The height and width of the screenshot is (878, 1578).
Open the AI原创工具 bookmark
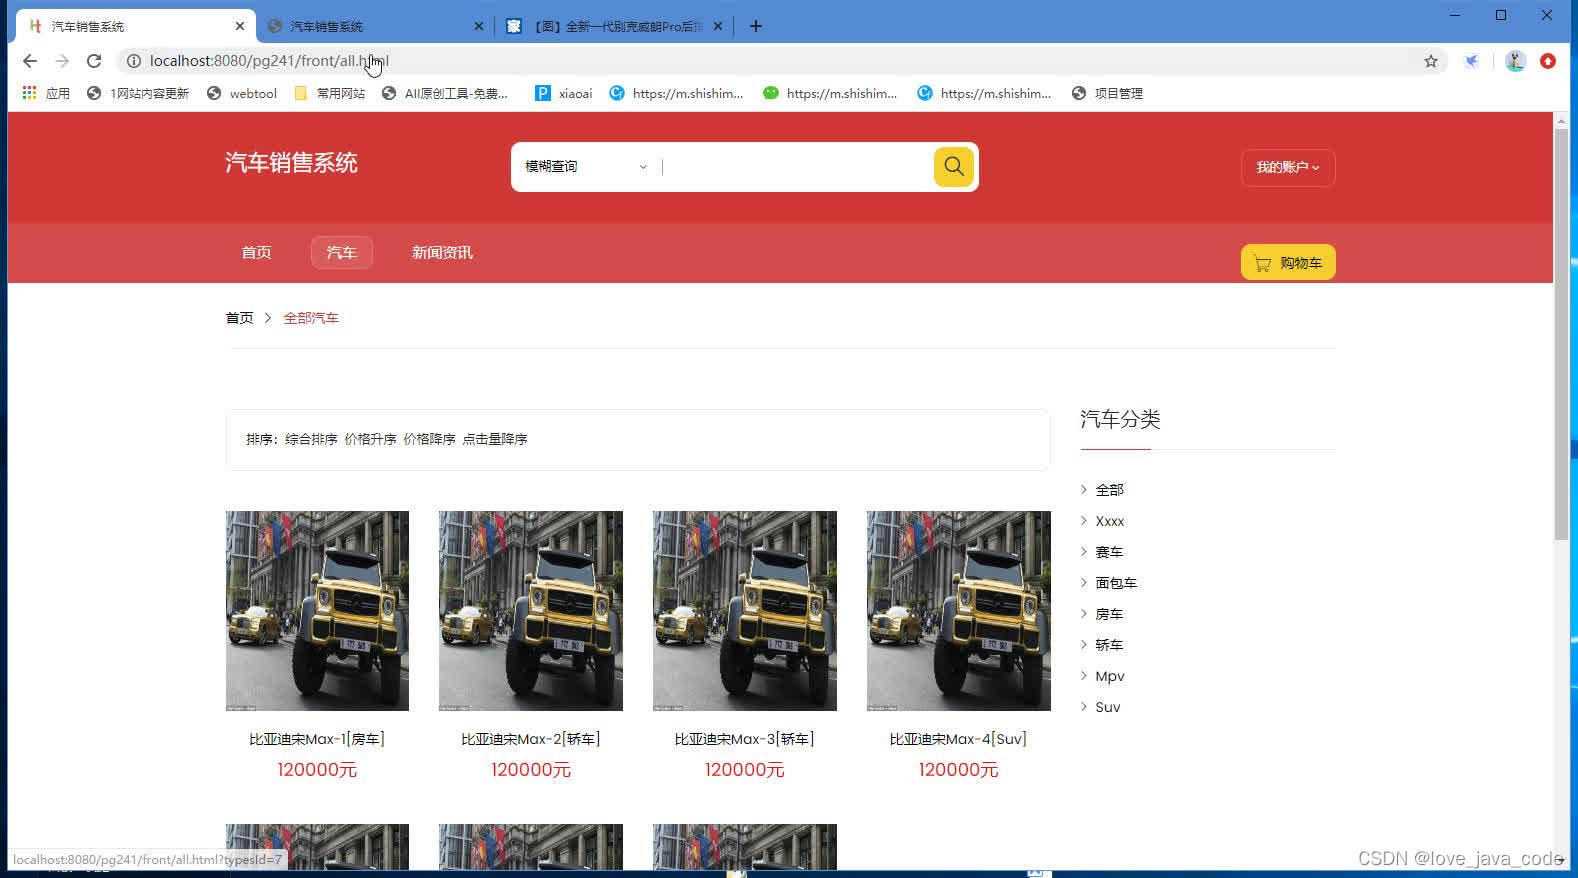pyautogui.click(x=445, y=93)
